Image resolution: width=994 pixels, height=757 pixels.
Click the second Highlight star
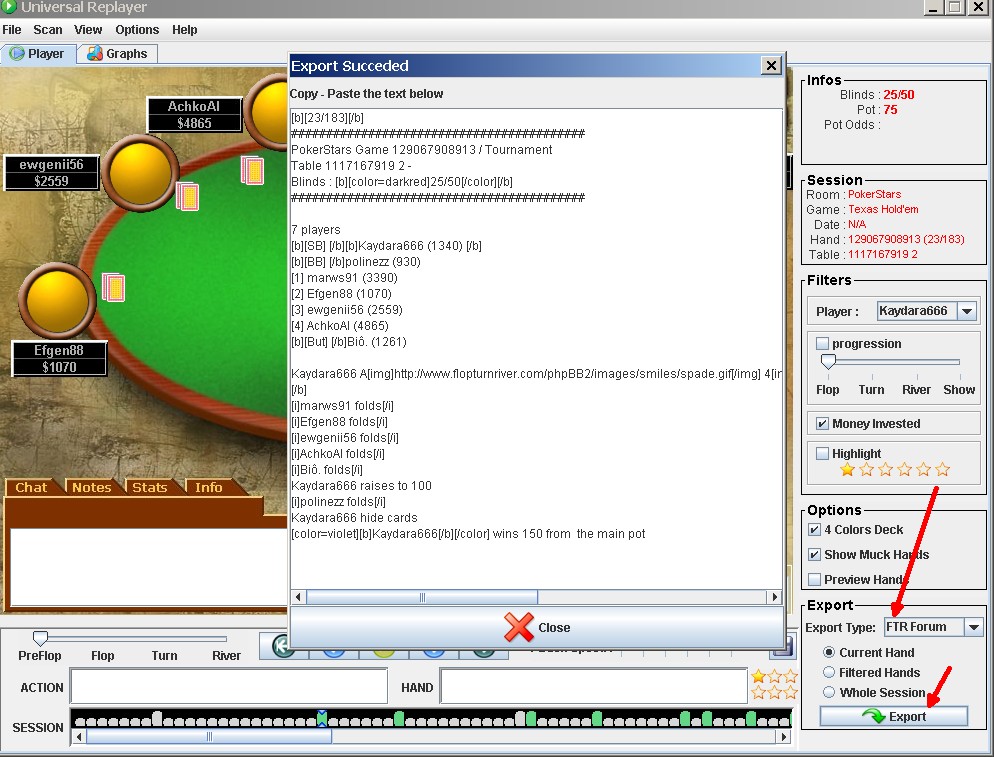click(x=867, y=470)
